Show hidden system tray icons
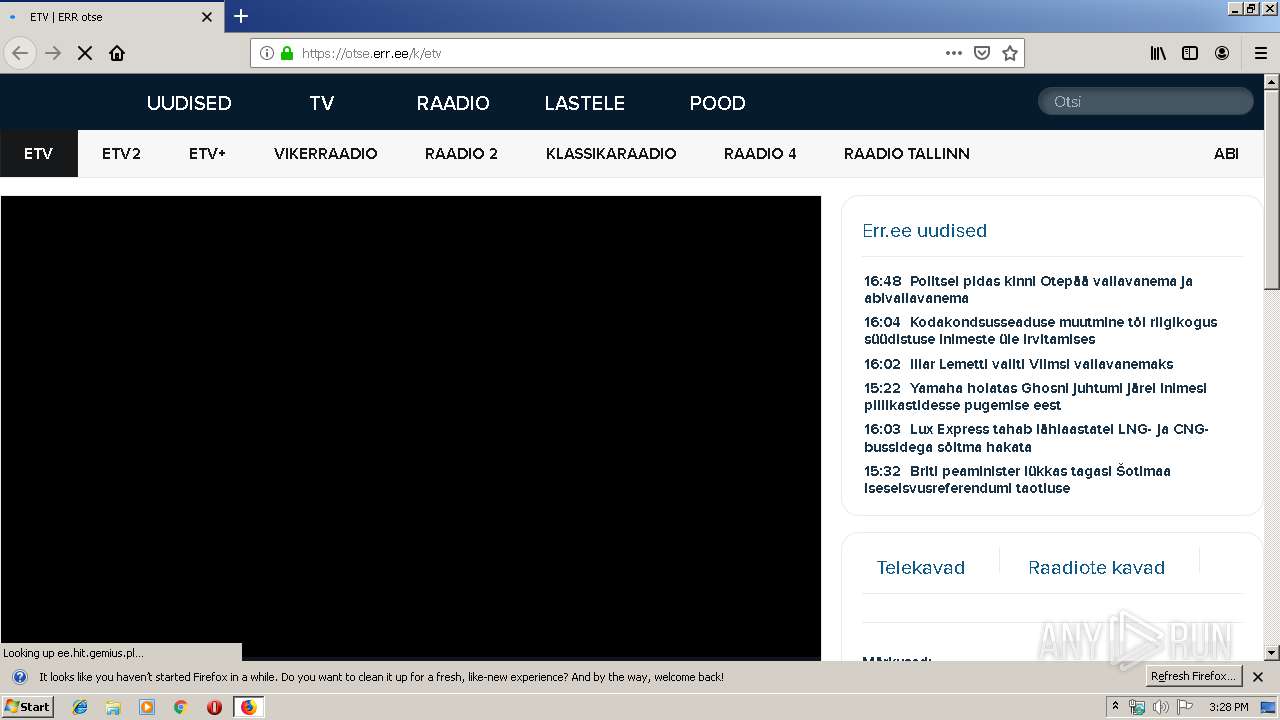This screenshot has height=720, width=1280. [x=1115, y=706]
